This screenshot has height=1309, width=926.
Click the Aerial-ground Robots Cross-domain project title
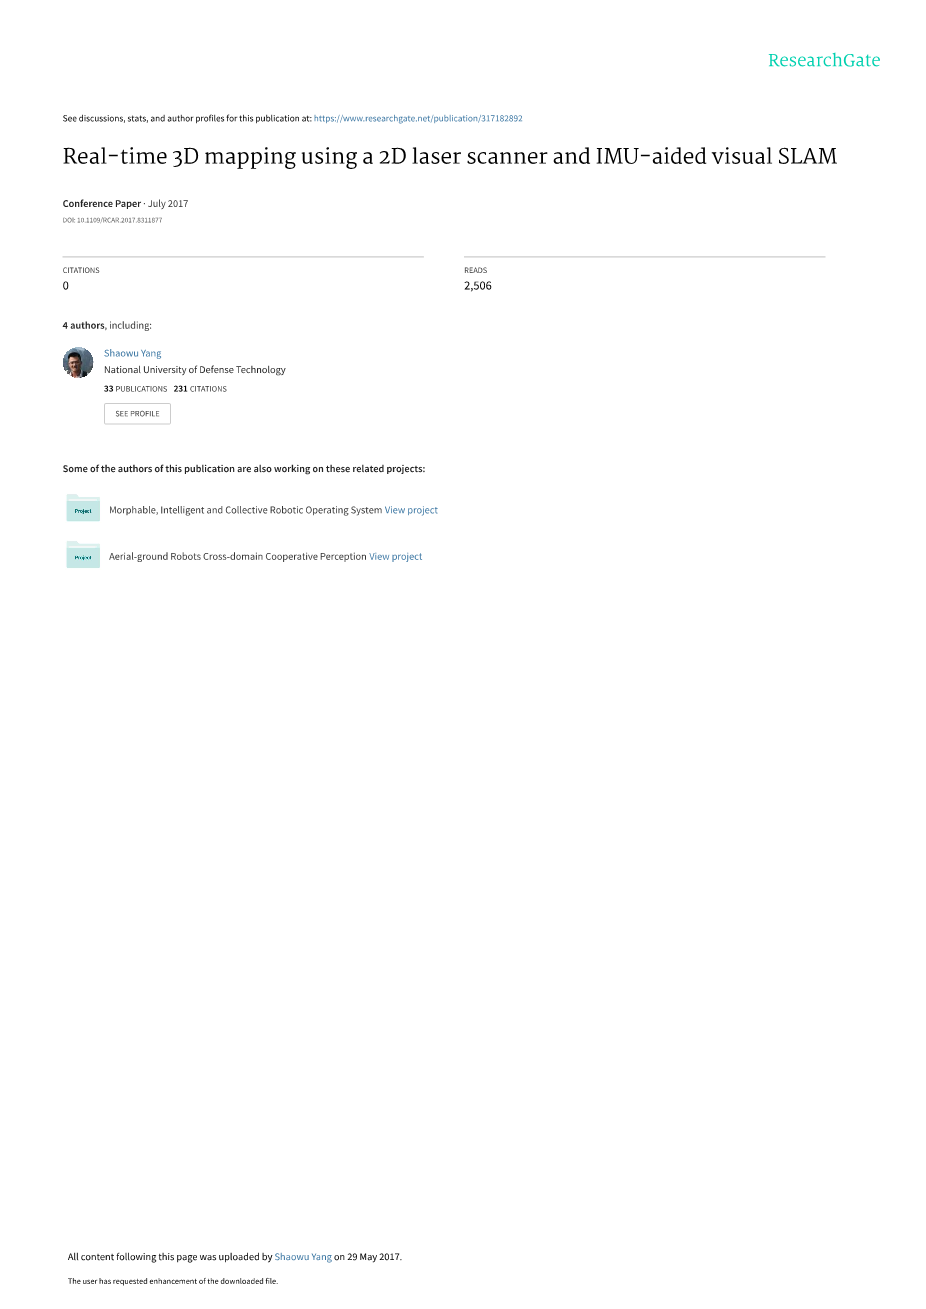pyautogui.click(x=238, y=557)
